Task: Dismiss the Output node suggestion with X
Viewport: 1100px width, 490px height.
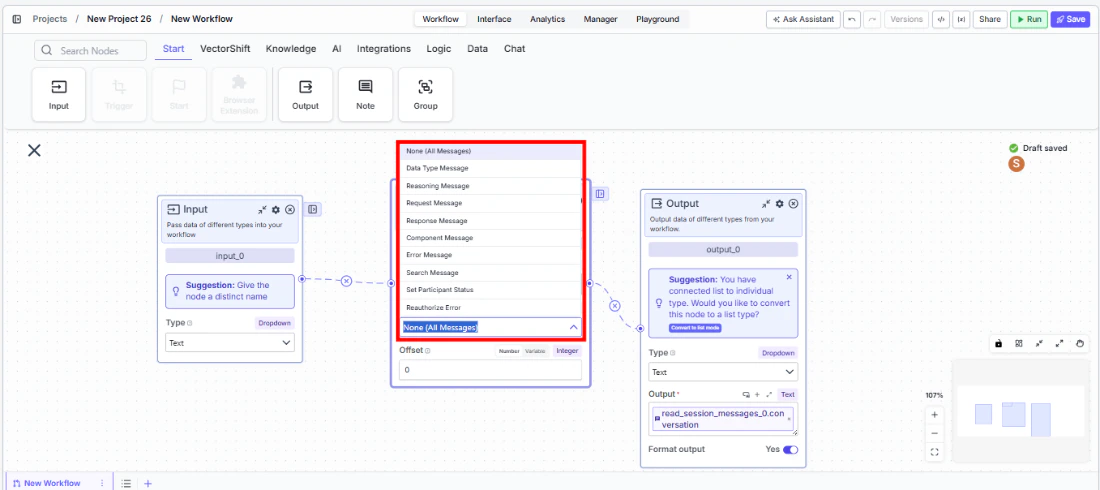Action: (789, 277)
